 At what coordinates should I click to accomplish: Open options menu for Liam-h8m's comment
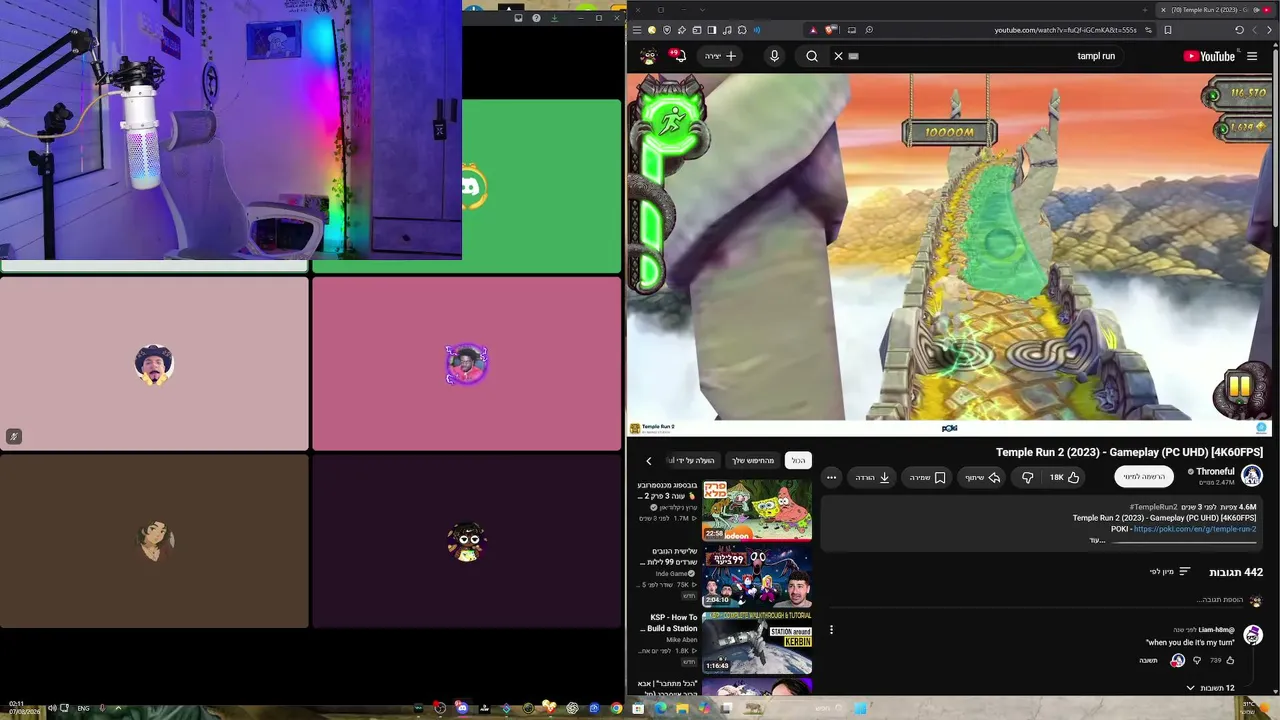[x=831, y=630]
